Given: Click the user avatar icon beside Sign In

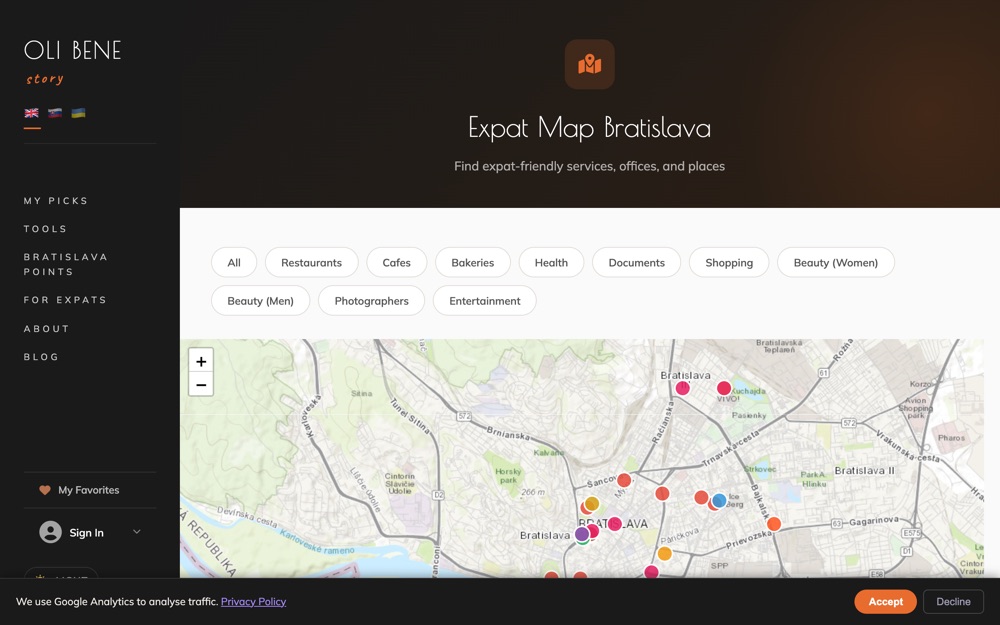Looking at the screenshot, I should pos(50,532).
